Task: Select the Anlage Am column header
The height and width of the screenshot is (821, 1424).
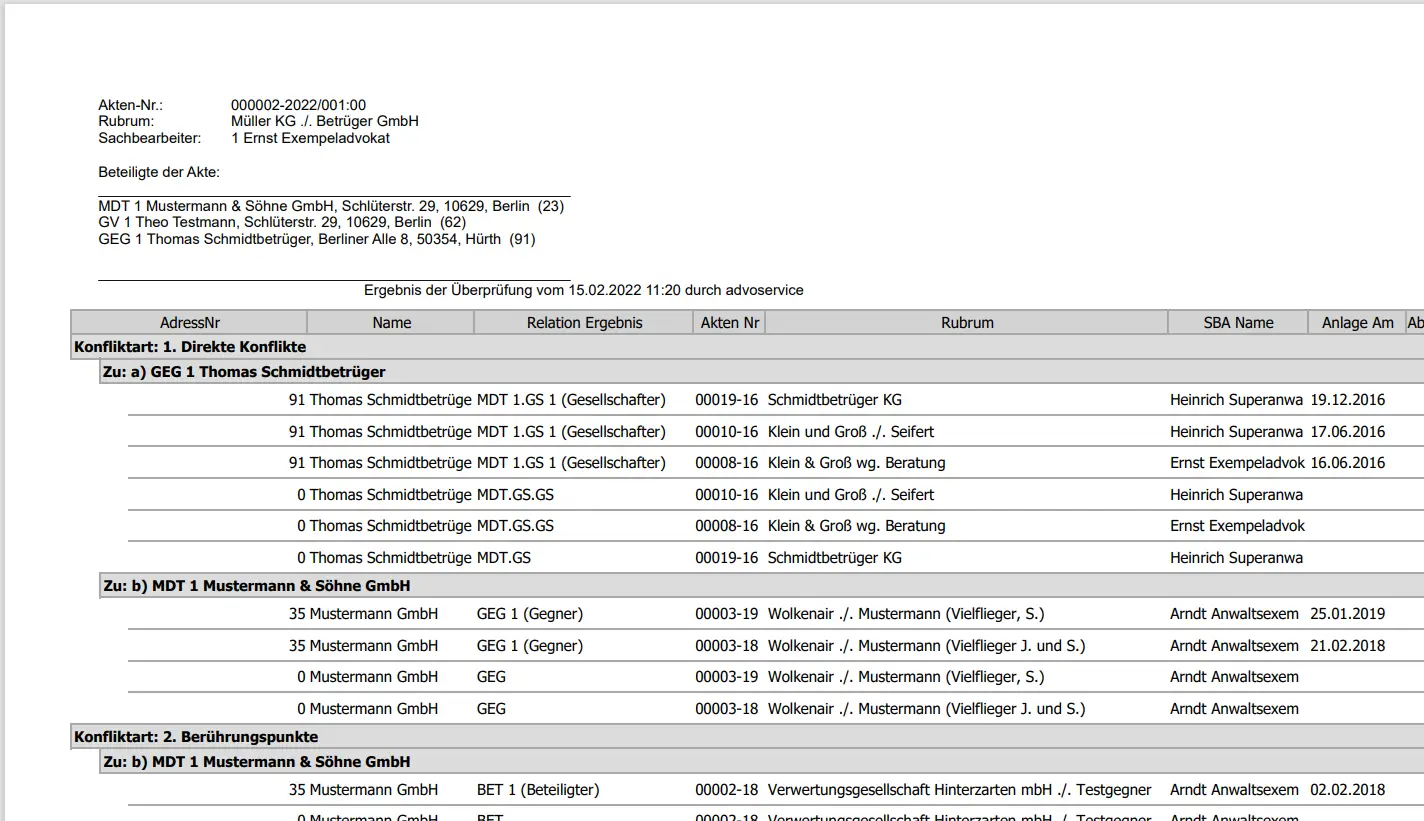Action: (x=1357, y=322)
